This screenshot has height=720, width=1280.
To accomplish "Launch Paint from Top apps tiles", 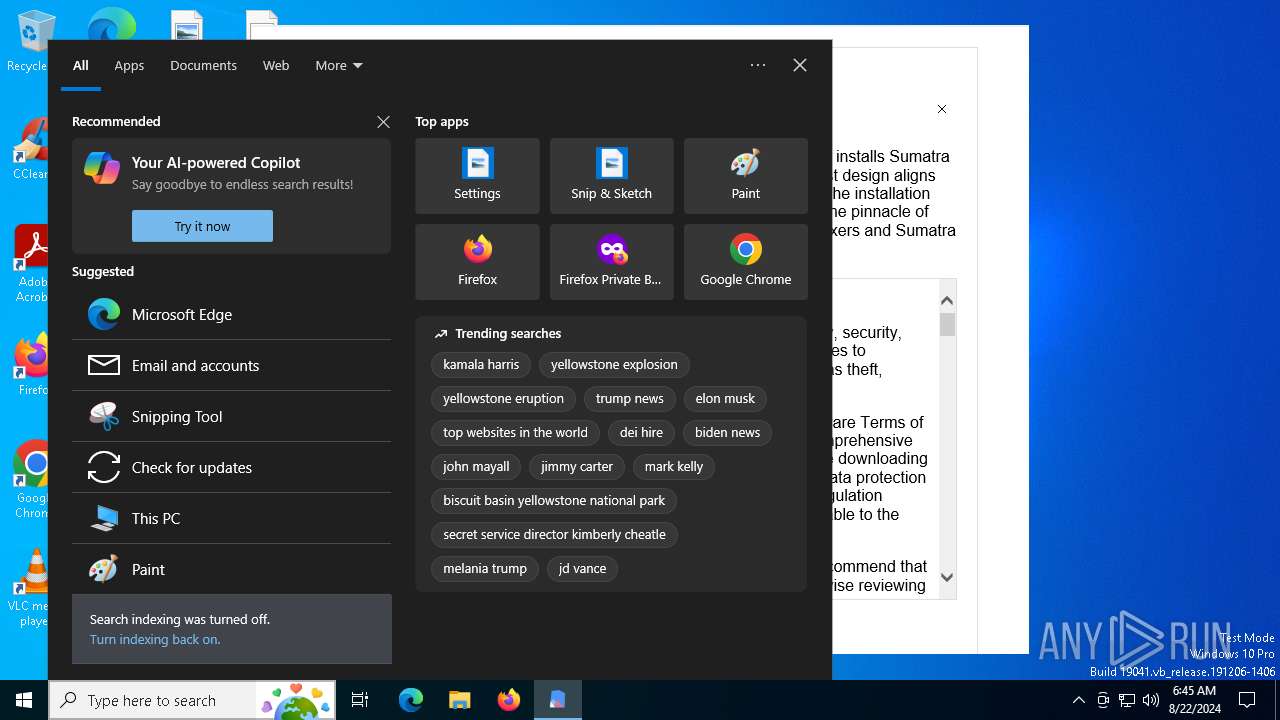I will click(x=745, y=176).
